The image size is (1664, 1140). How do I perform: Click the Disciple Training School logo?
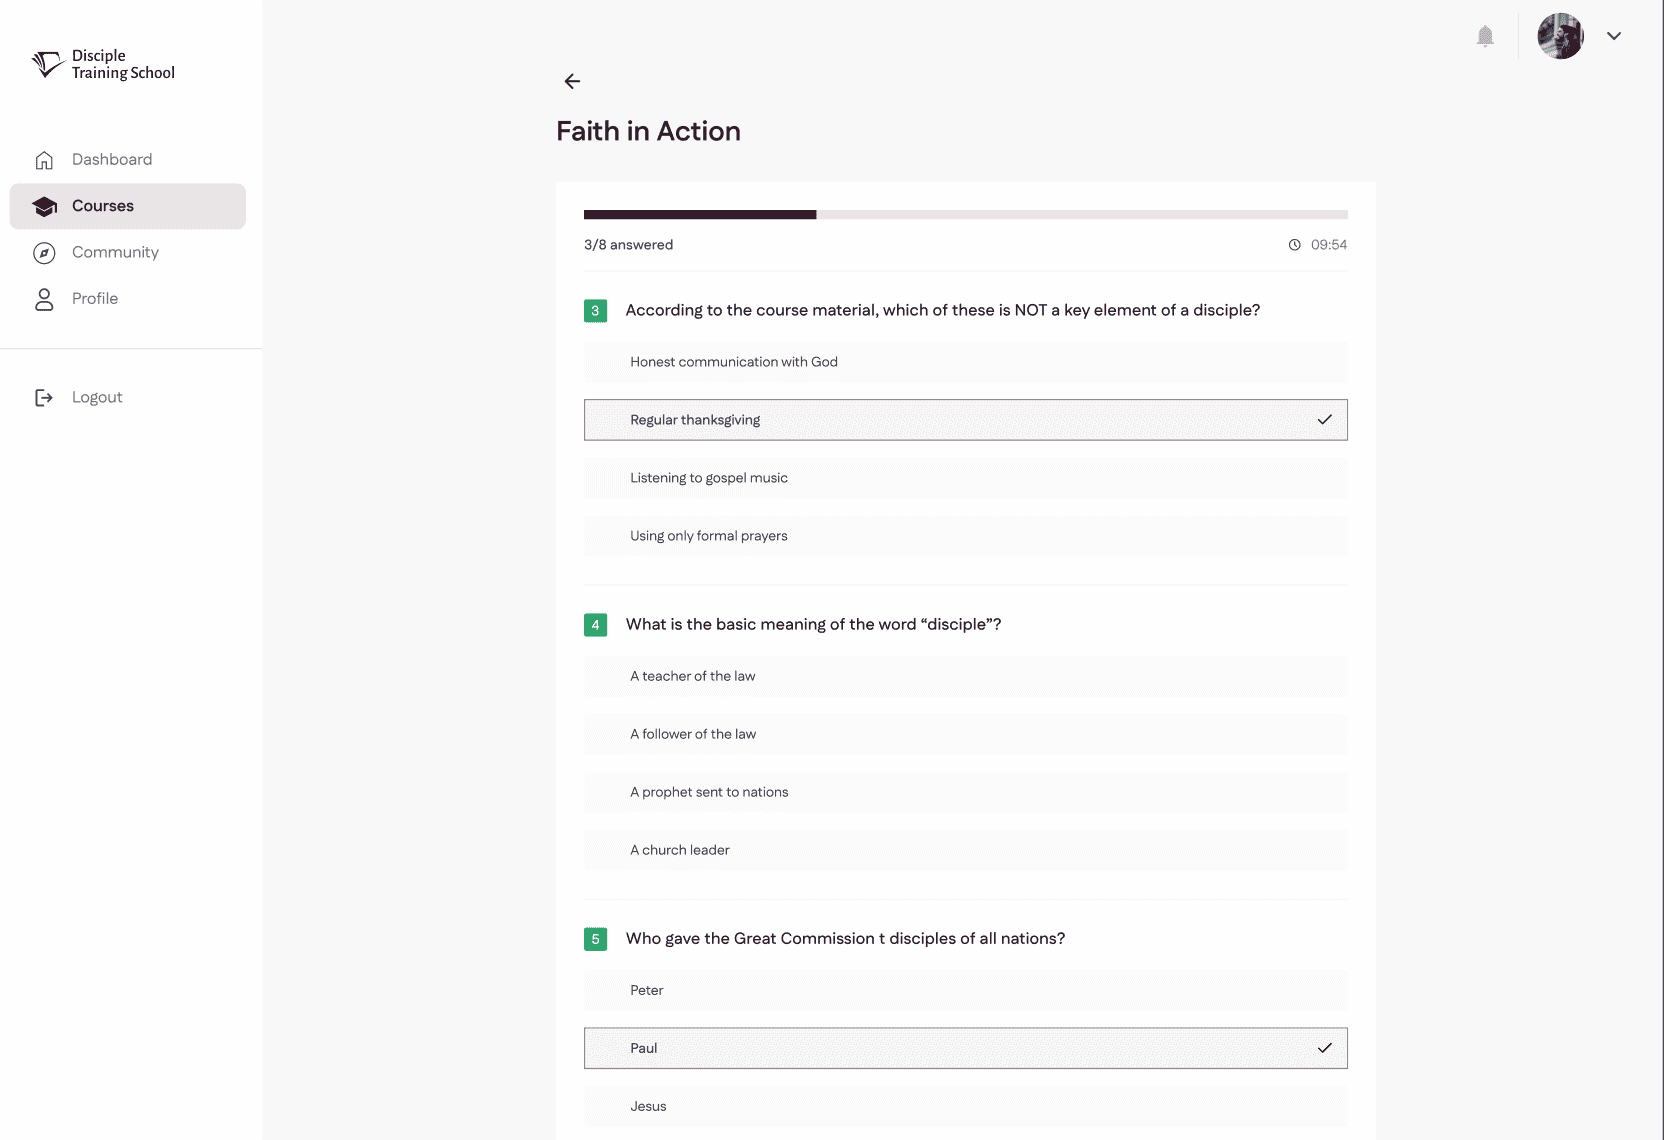(x=103, y=64)
